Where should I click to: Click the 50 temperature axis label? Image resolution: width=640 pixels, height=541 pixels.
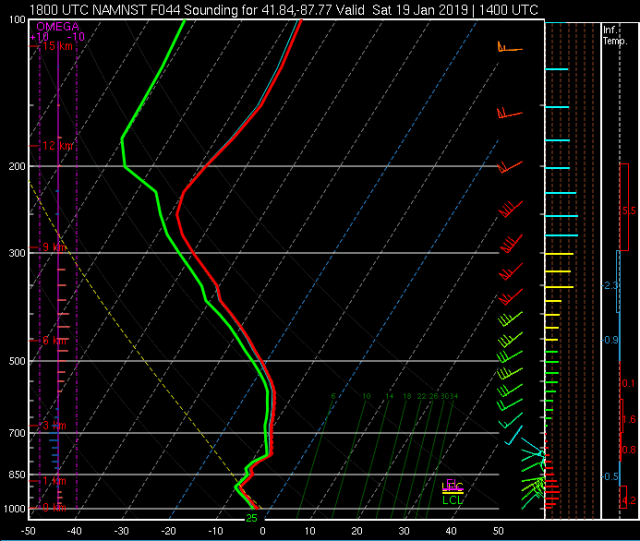pos(497,530)
